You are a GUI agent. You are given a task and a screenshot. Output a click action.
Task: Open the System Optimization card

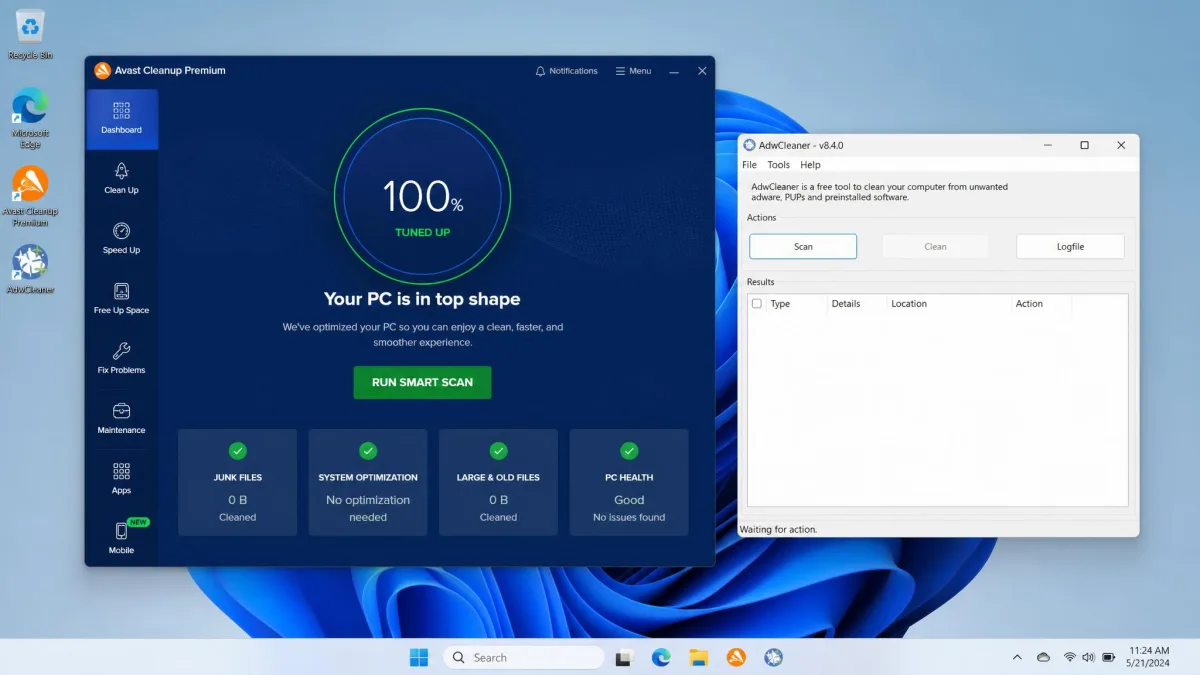point(368,482)
